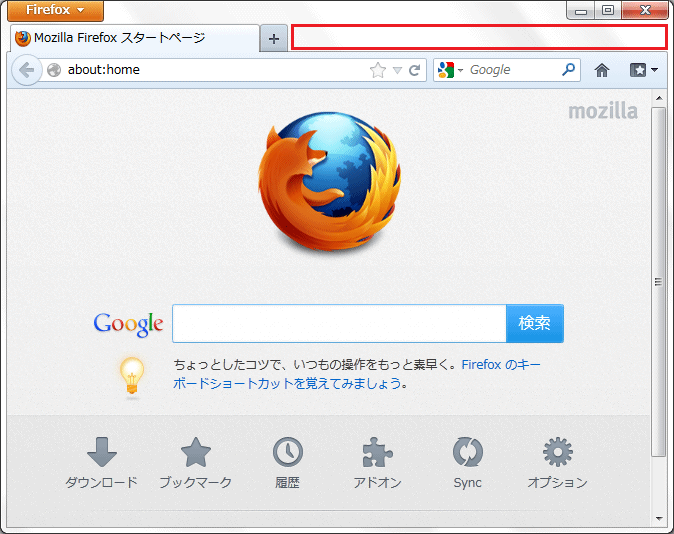Click the Google search box on the page
This screenshot has width=674, height=534.
click(x=339, y=324)
